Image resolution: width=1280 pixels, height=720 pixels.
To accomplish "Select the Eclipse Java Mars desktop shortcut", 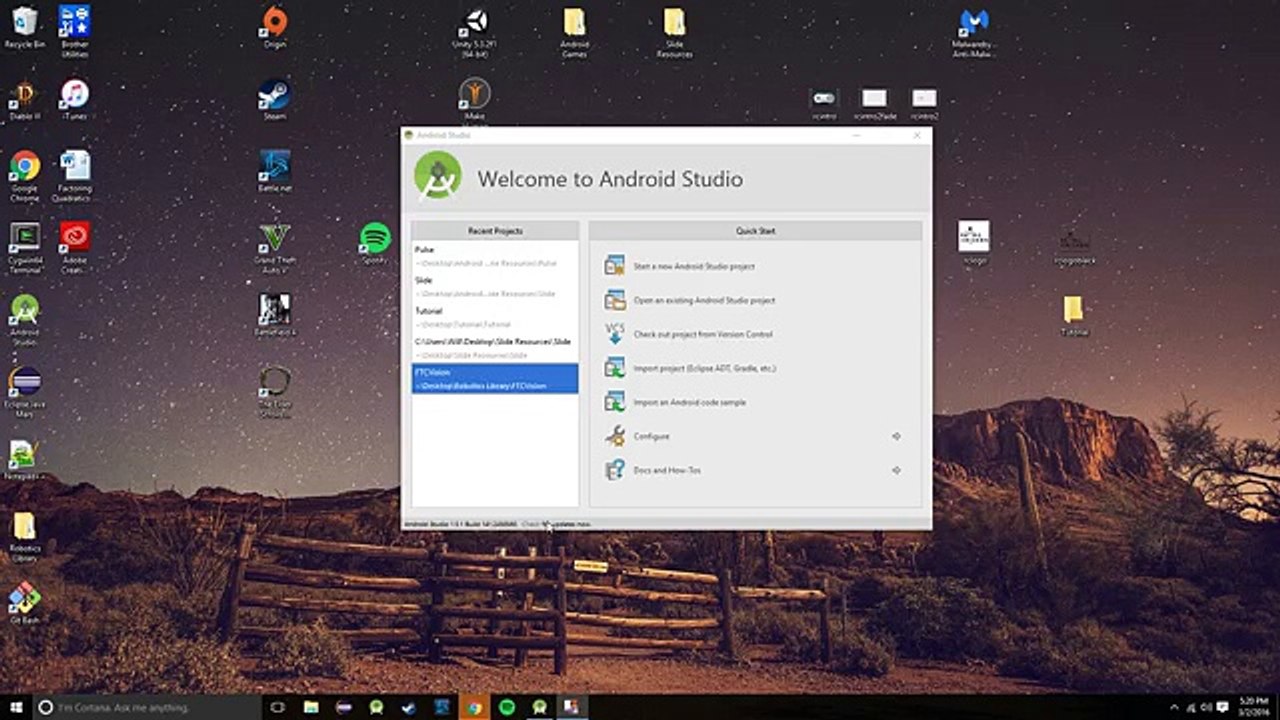I will click(x=25, y=391).
